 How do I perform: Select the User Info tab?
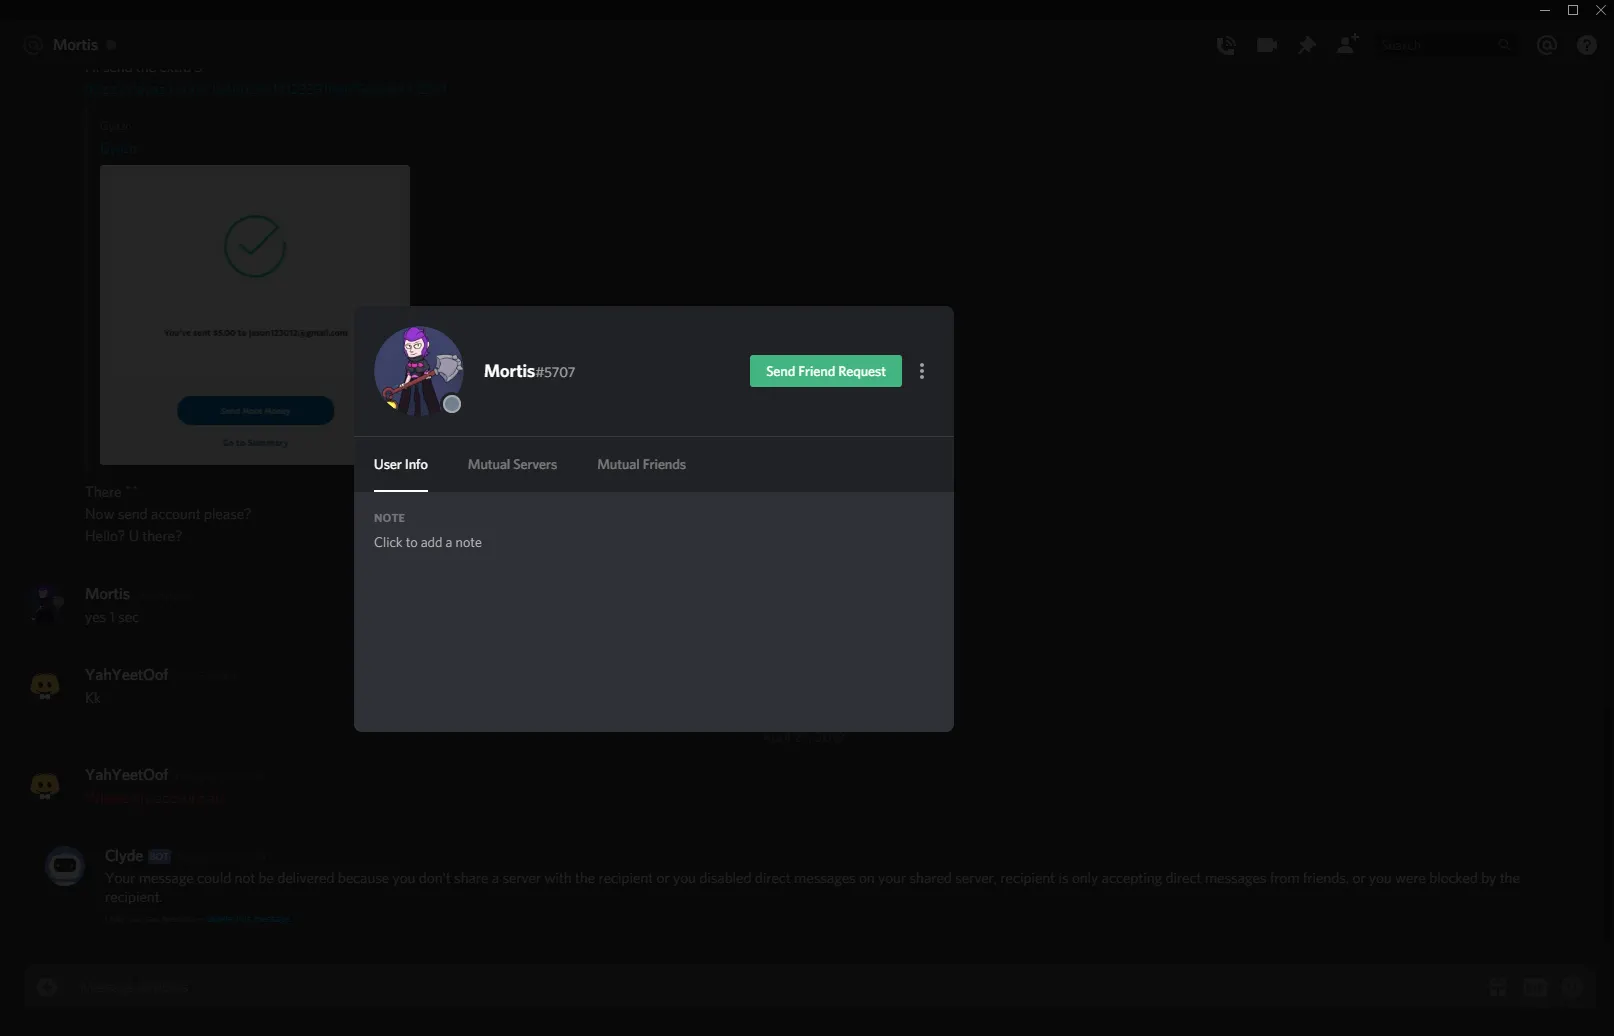pos(400,464)
